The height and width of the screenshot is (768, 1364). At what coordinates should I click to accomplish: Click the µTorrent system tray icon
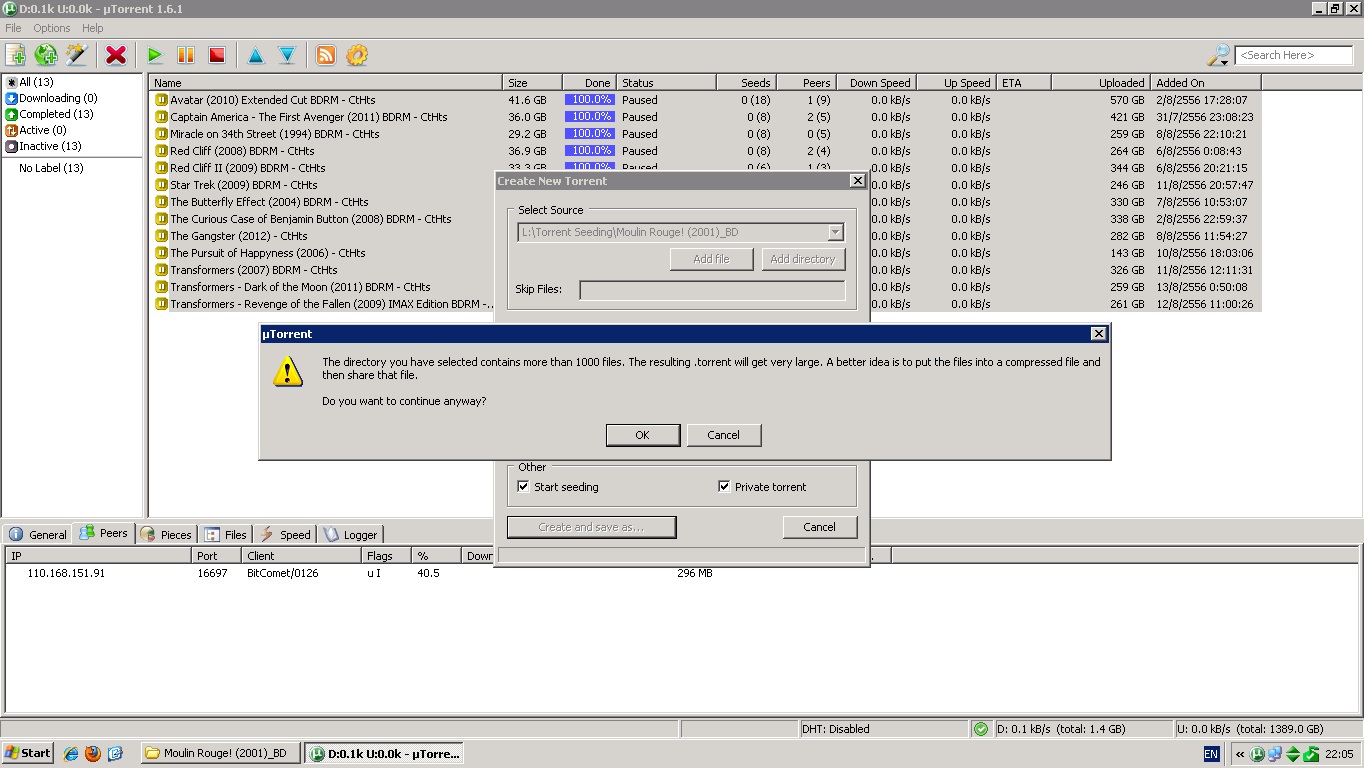[1257, 754]
